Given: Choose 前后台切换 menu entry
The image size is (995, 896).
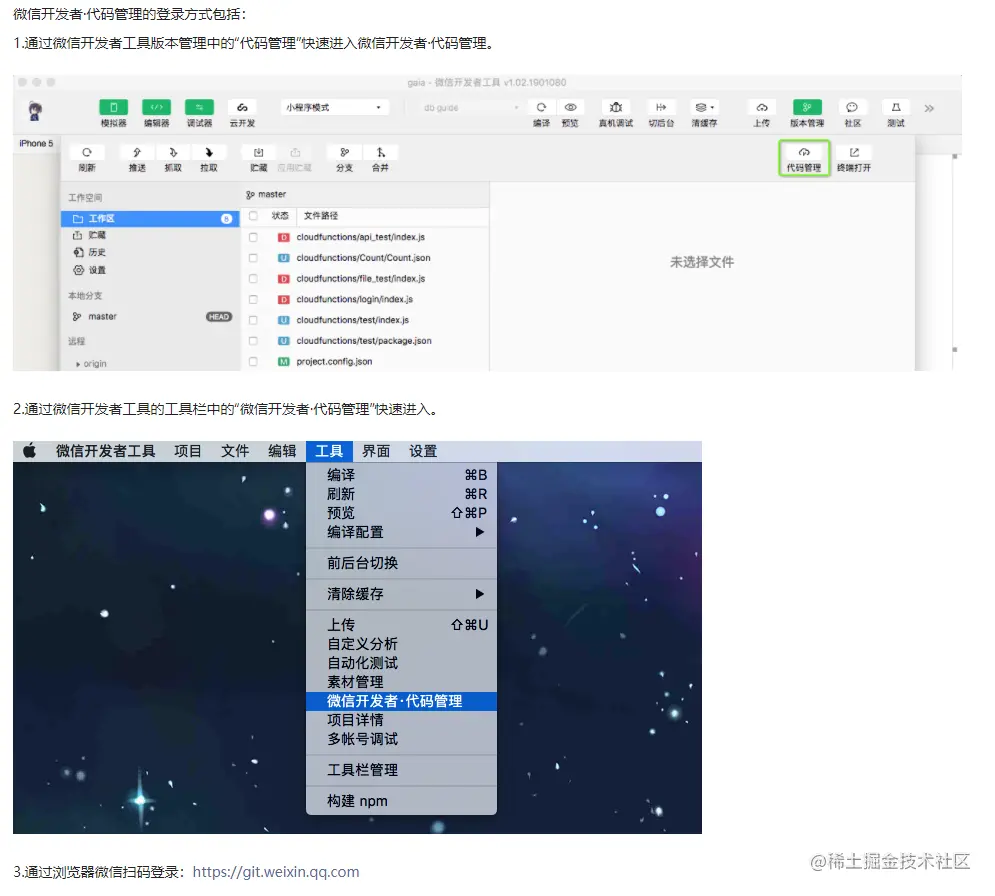Looking at the screenshot, I should [x=401, y=563].
